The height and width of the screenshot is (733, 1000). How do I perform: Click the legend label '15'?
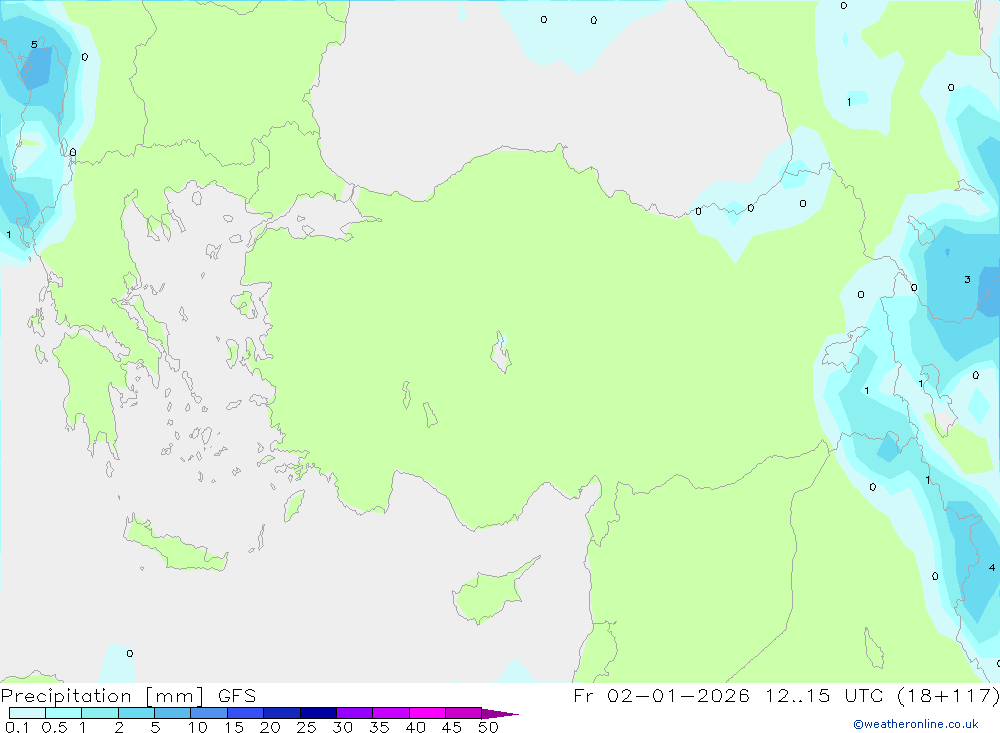(x=234, y=727)
